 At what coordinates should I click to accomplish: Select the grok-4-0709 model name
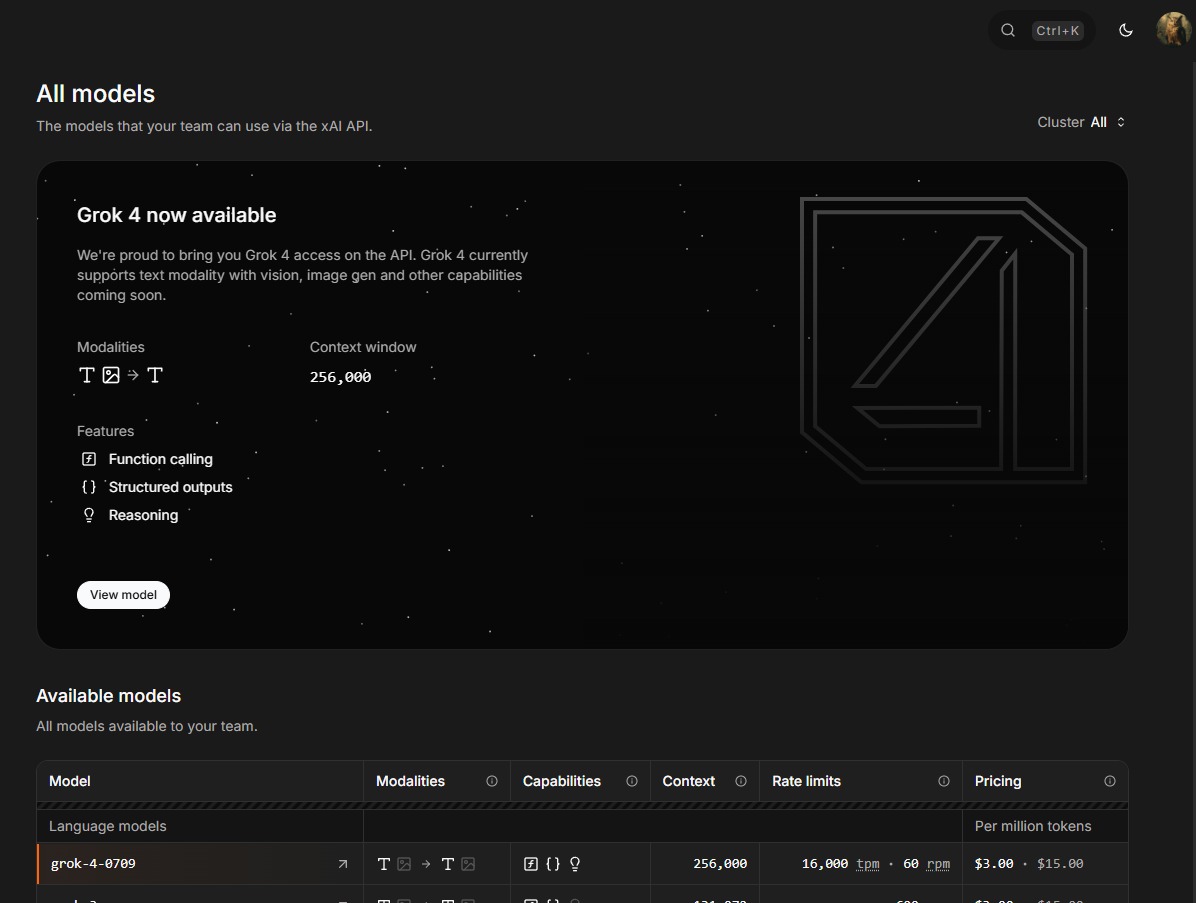93,864
